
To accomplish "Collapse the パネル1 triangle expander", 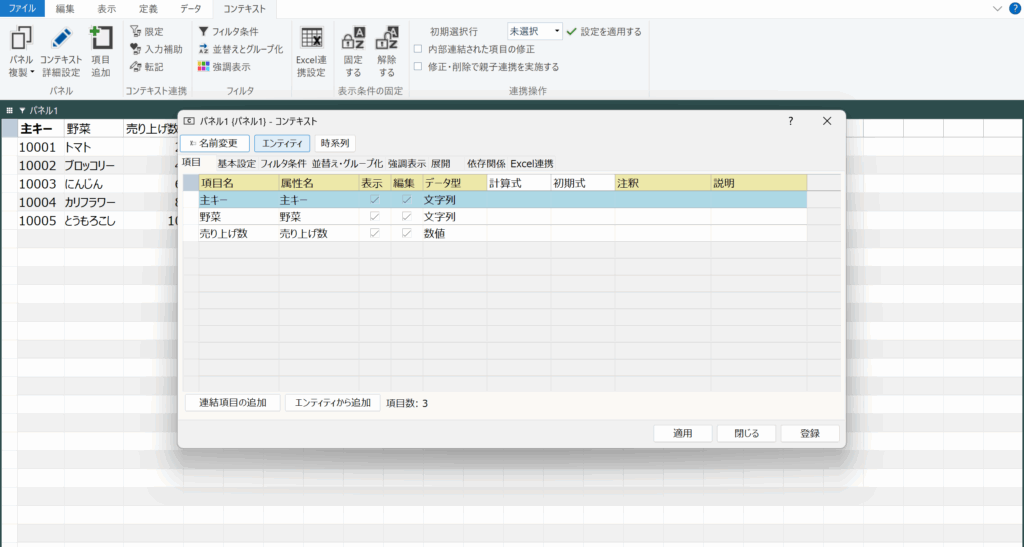I will pos(22,110).
